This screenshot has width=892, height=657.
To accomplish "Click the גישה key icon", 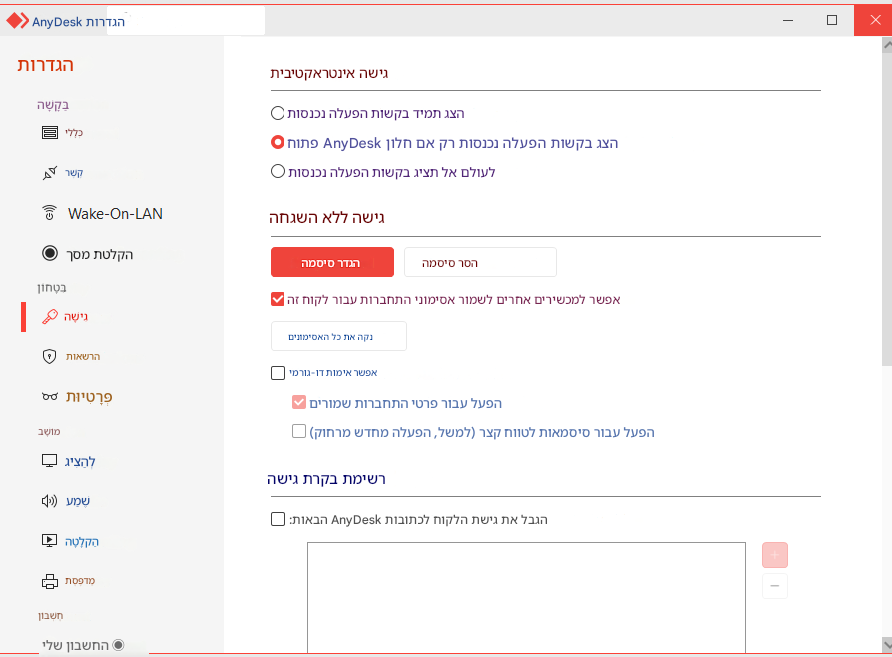I will [50, 316].
